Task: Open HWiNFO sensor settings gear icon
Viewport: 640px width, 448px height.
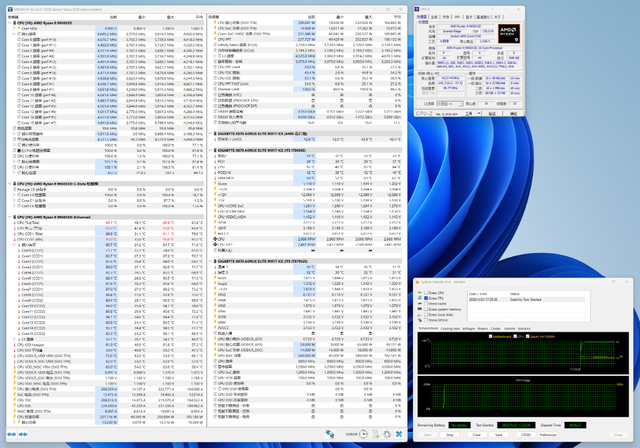Action: 387,434
